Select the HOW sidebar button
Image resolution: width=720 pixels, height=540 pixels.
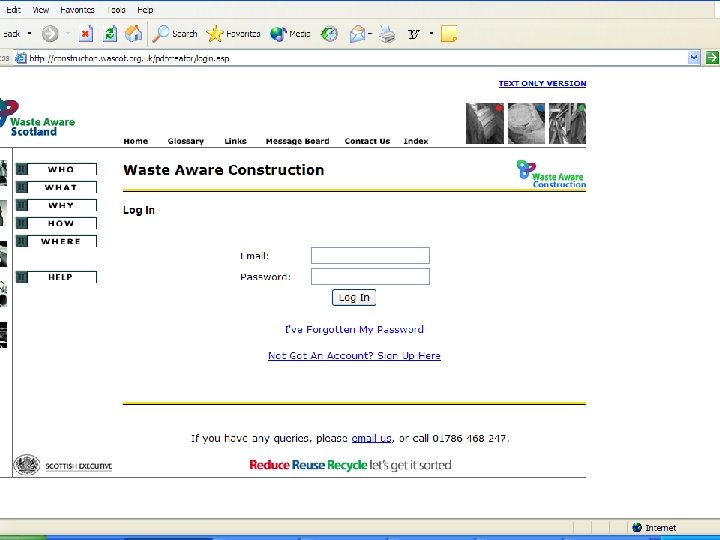(x=56, y=223)
